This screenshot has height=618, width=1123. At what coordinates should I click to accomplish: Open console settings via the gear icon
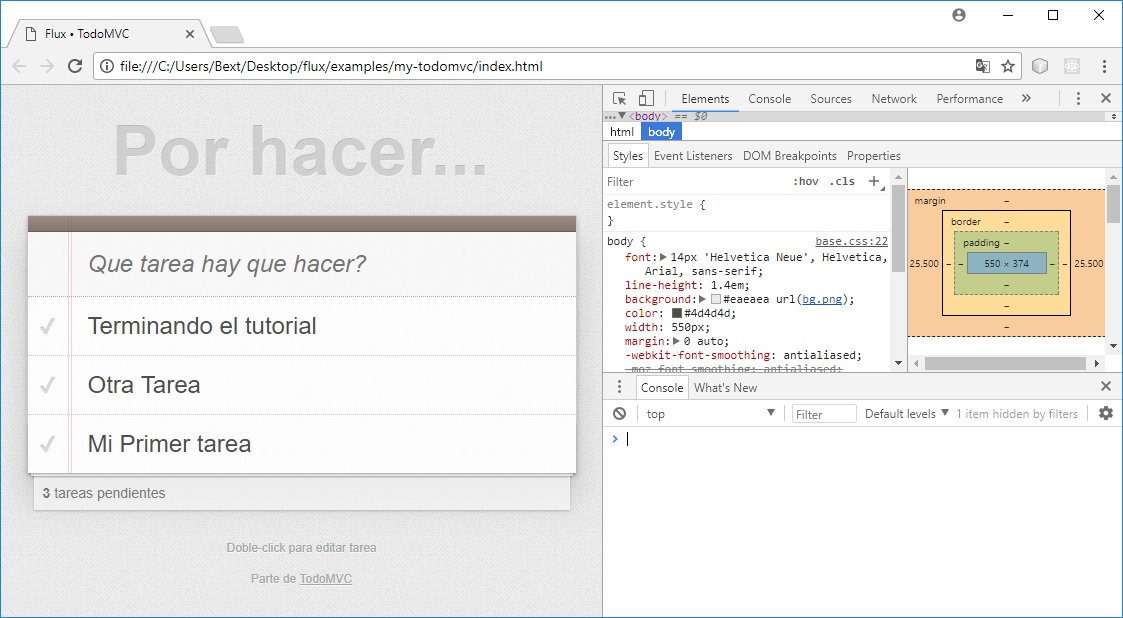coord(1105,413)
